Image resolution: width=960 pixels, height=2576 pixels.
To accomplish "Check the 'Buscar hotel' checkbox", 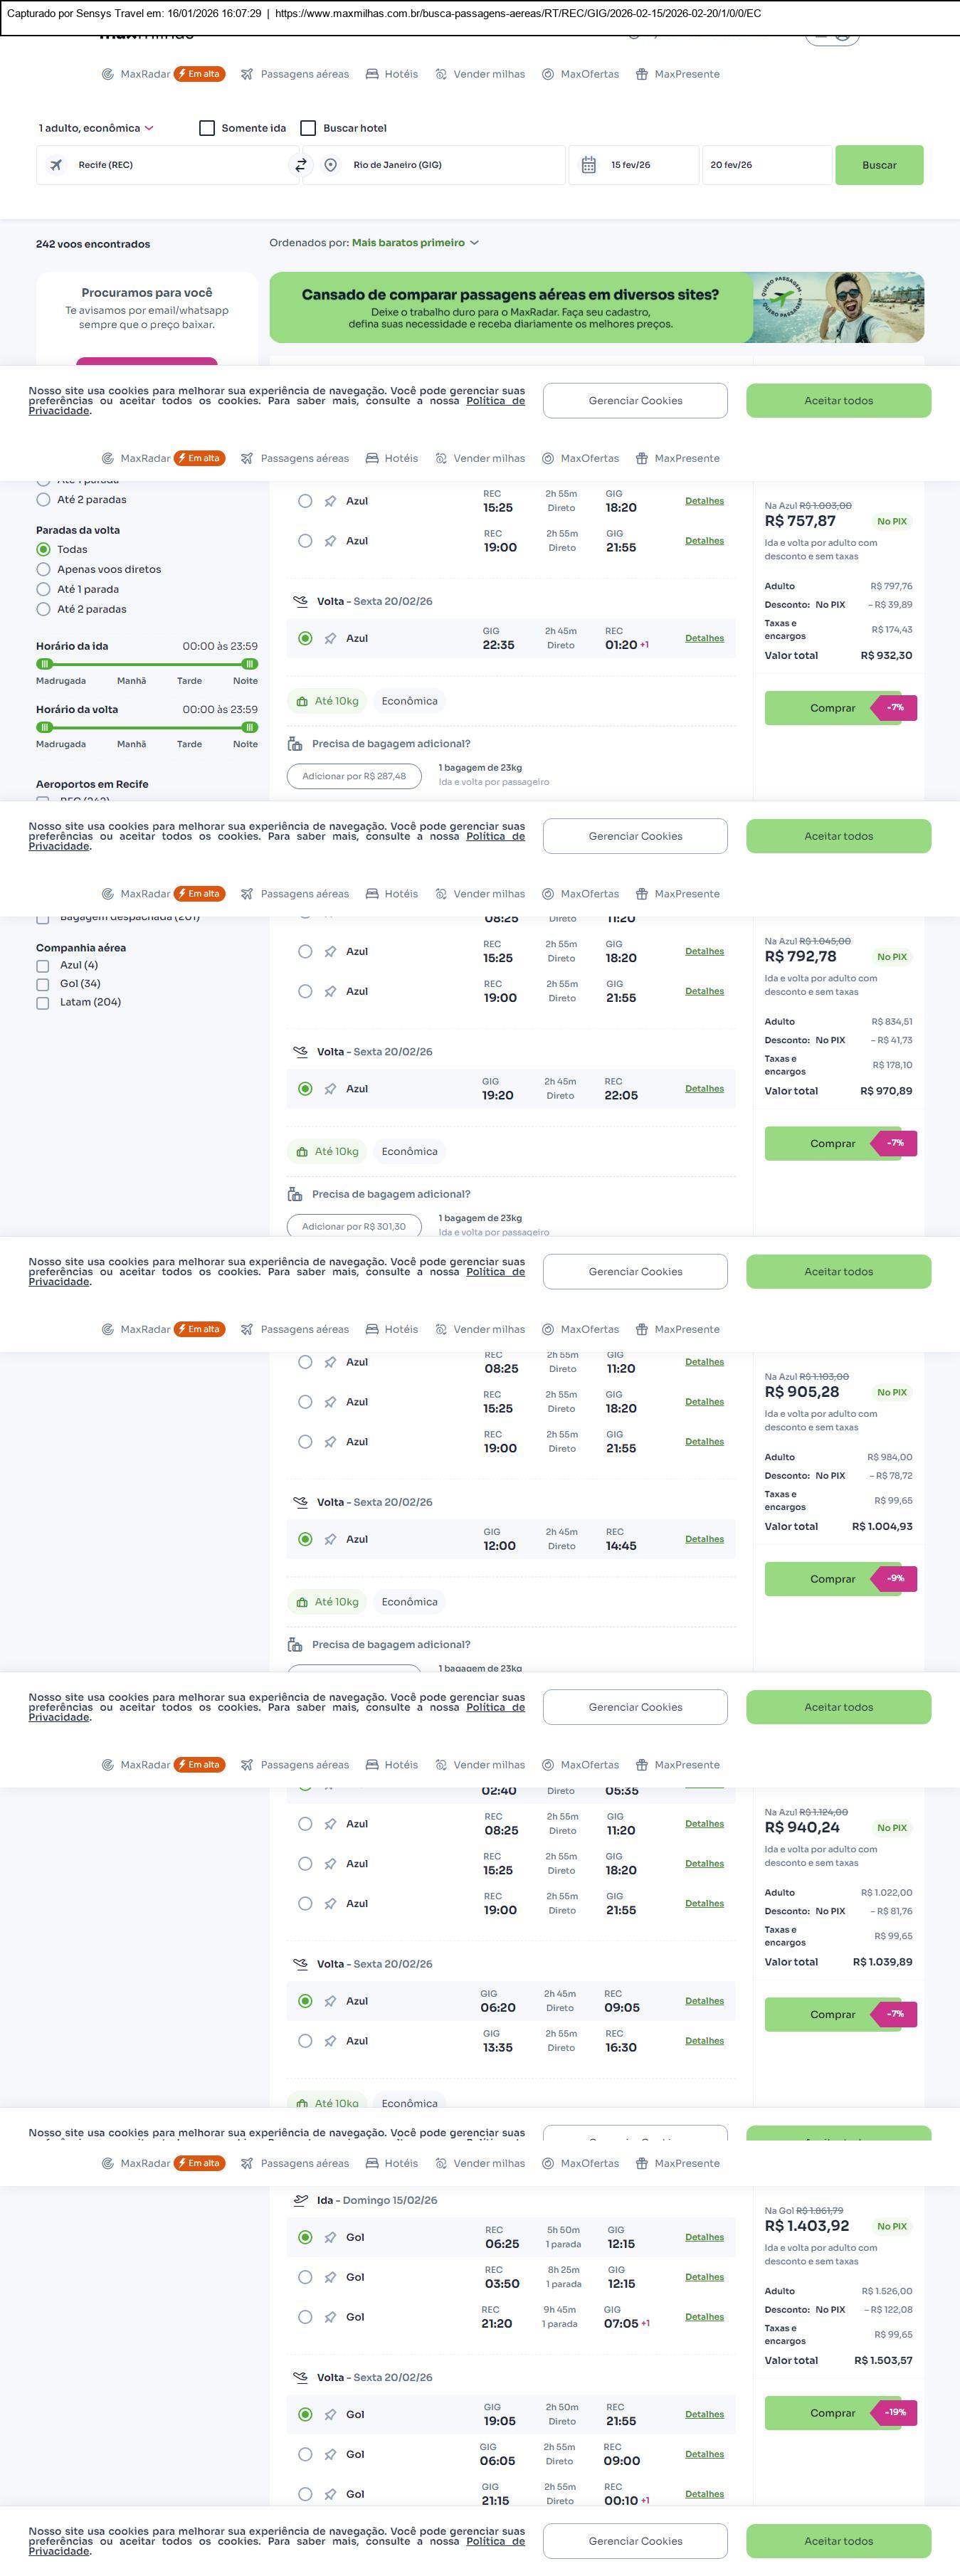I will tap(309, 128).
